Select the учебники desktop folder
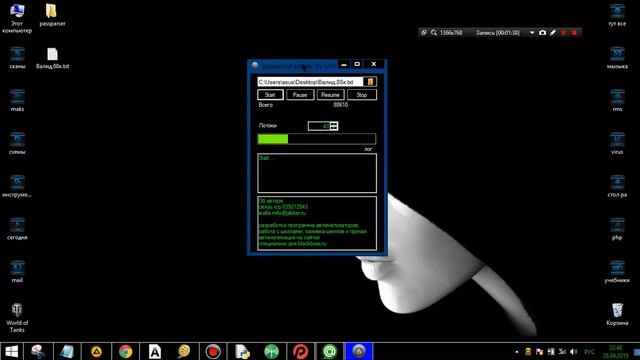This screenshot has height=360, width=640. click(x=617, y=271)
